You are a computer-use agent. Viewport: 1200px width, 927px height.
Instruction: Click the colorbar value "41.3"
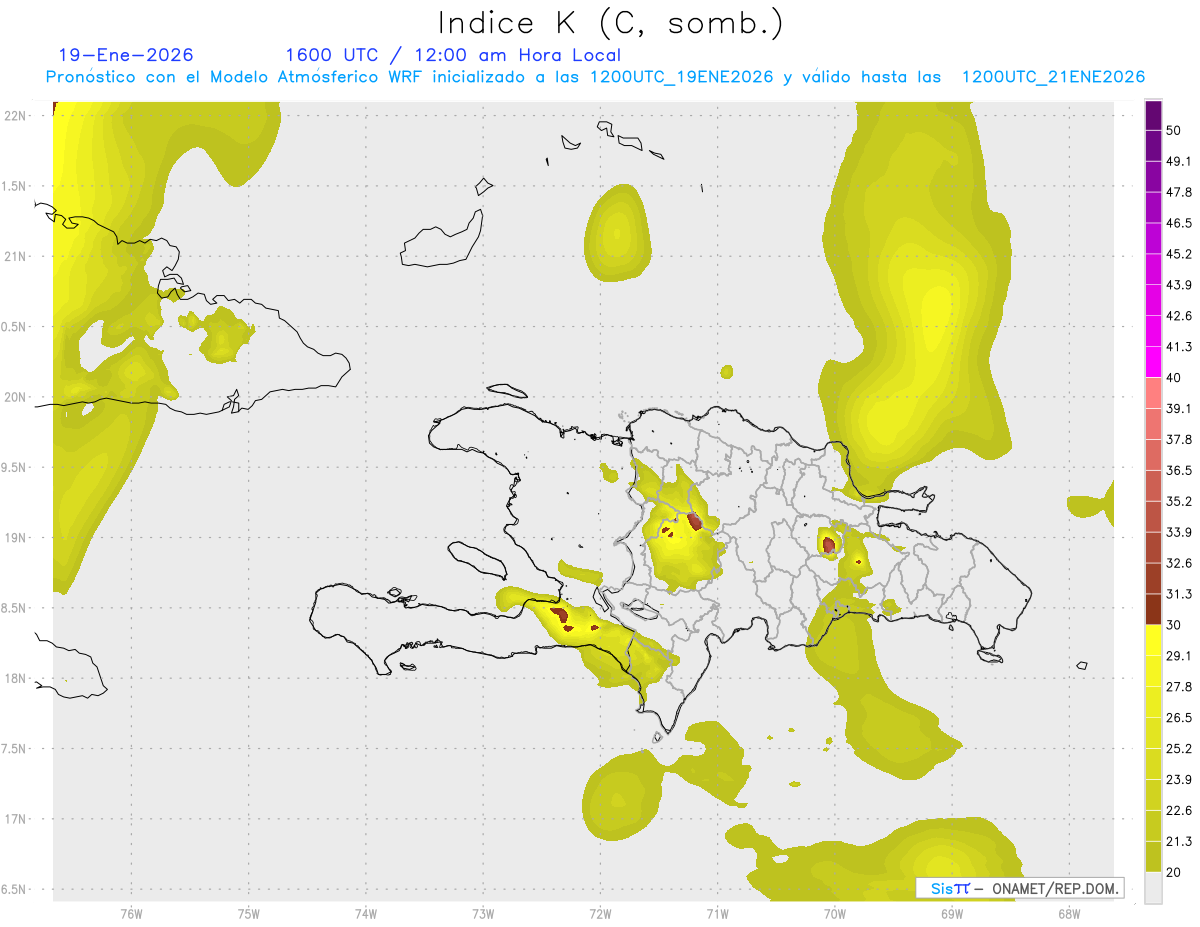click(x=1179, y=347)
